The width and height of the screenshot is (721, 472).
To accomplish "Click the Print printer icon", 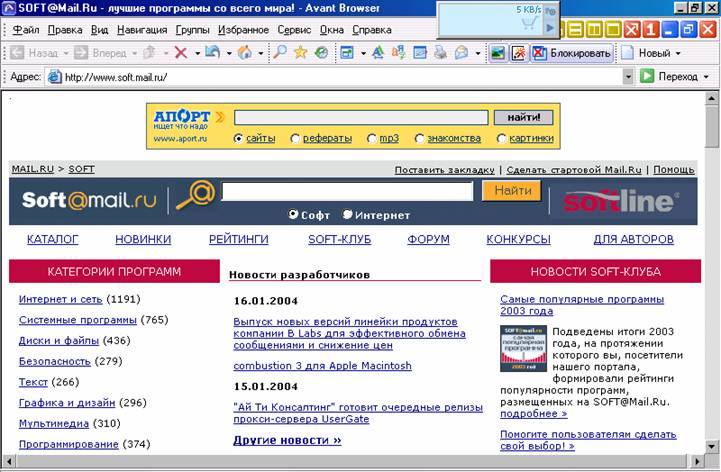I will (x=441, y=52).
